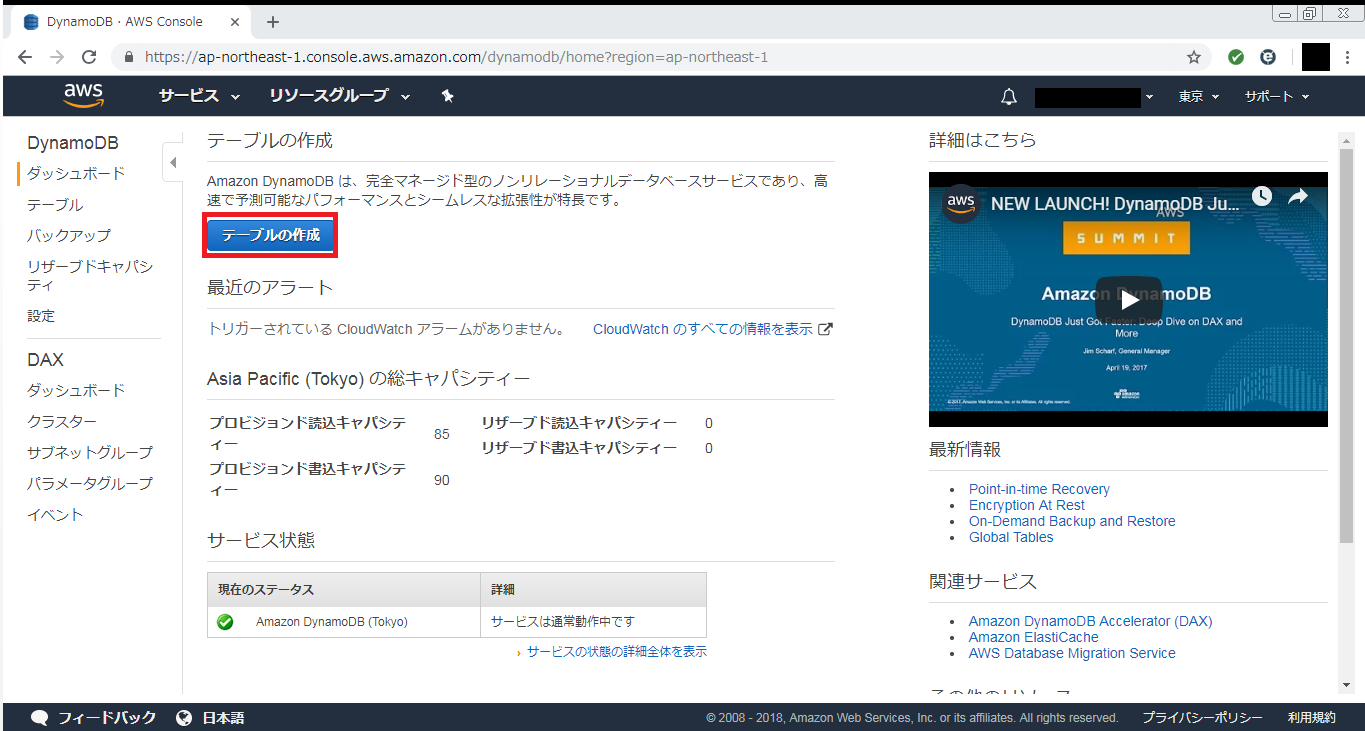Open the Point-in-time Recovery link
1365x731 pixels.
tap(1039, 489)
